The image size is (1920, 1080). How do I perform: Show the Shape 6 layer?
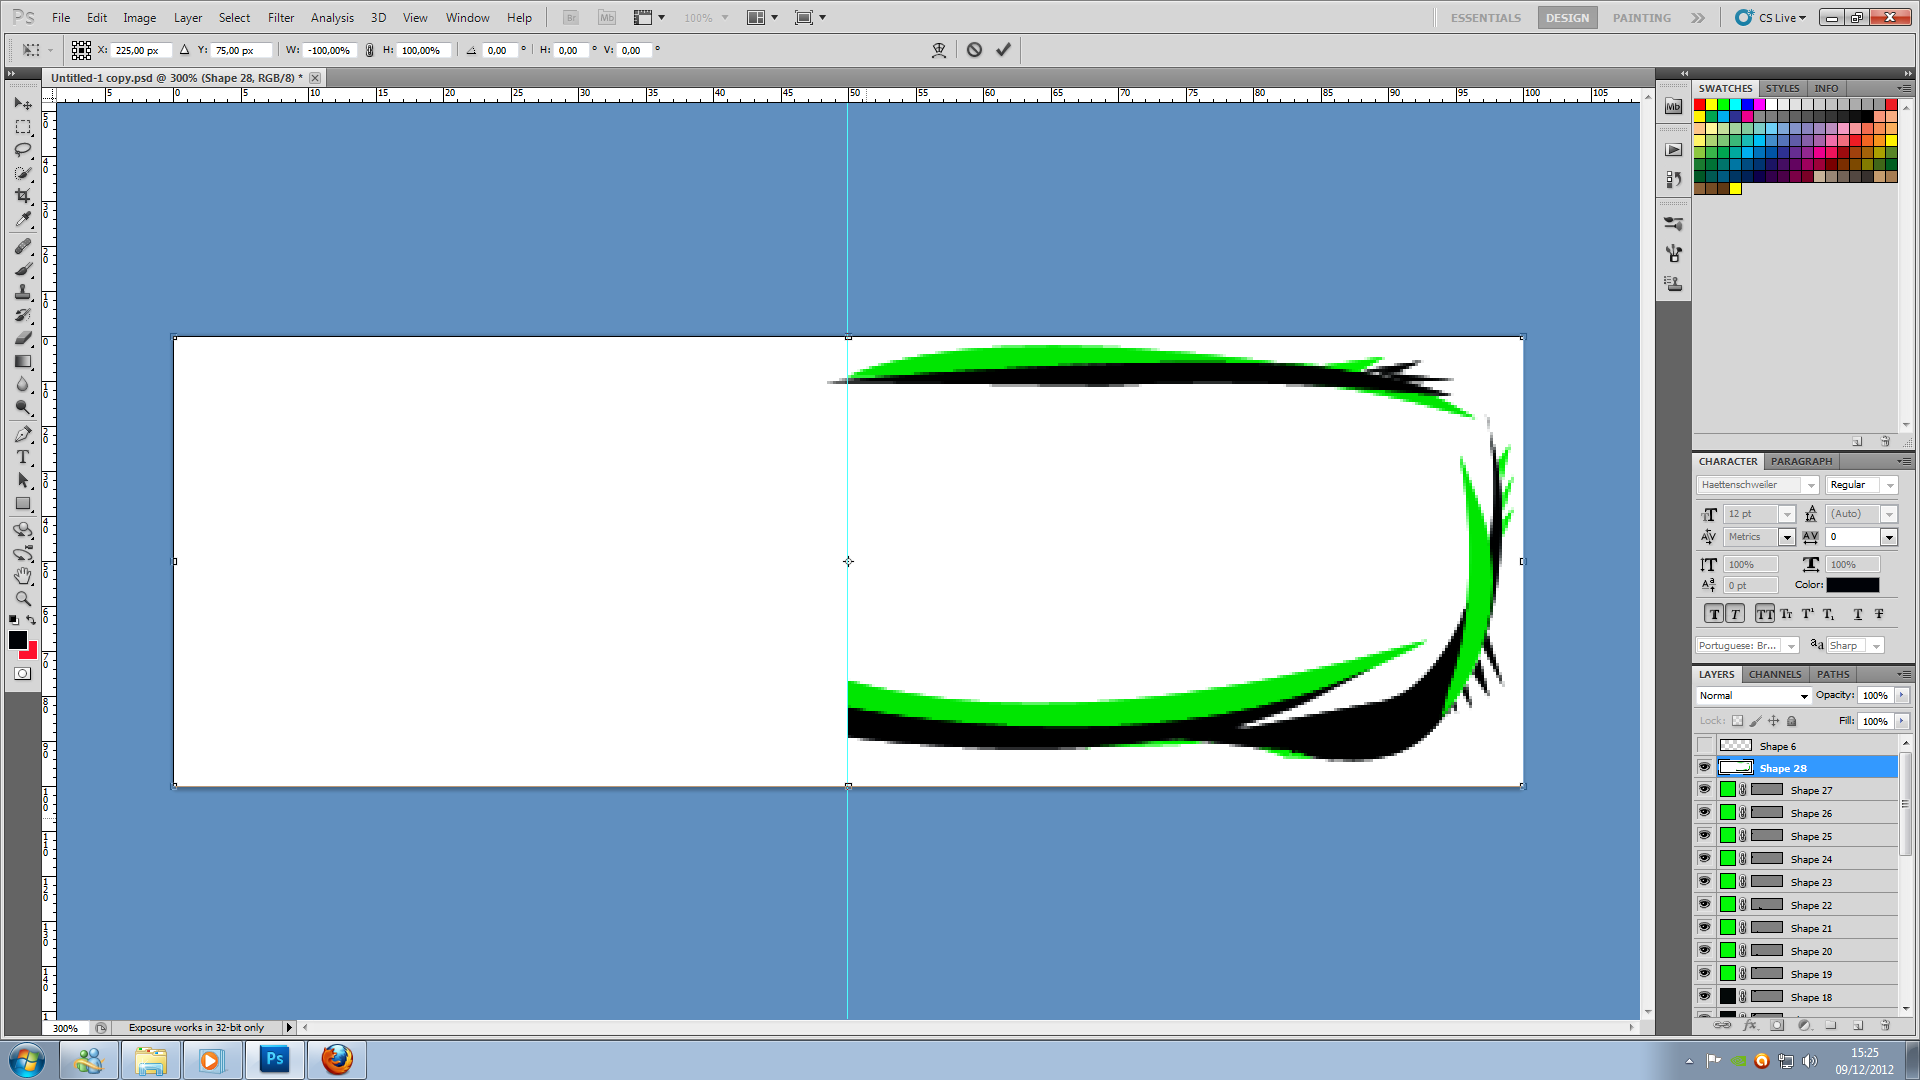(x=1705, y=746)
